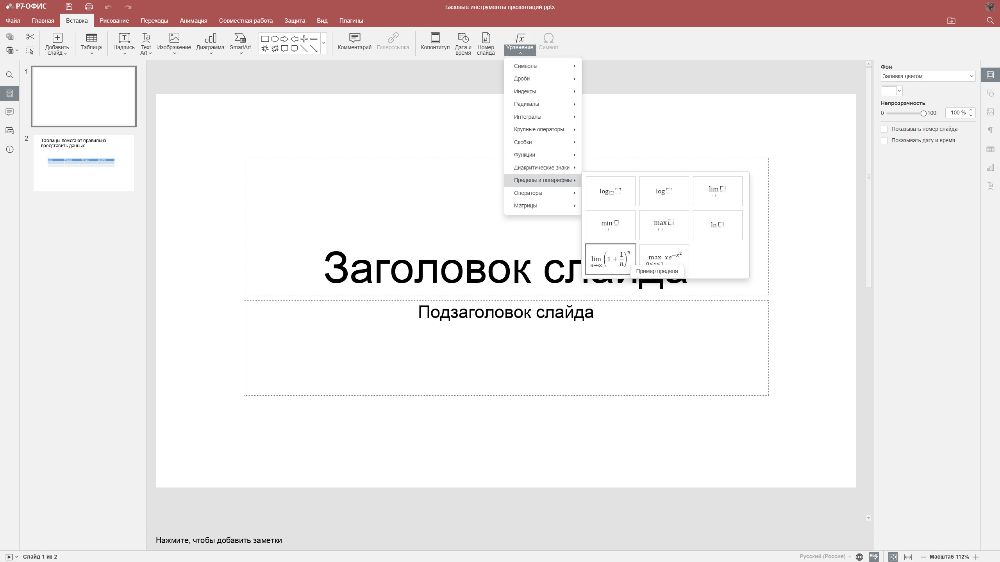Screen dimensions: 1000x562
Task: Click the SmartArt icon
Action: 240,42
